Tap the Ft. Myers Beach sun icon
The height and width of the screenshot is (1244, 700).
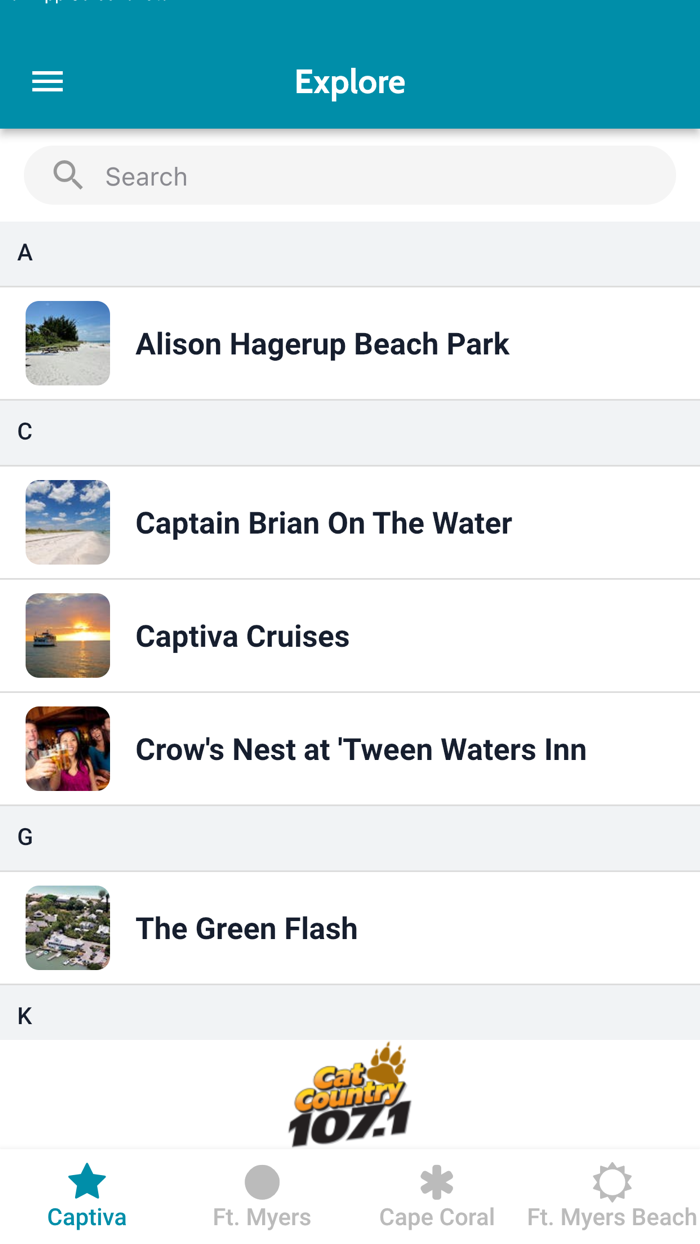[x=611, y=1182]
